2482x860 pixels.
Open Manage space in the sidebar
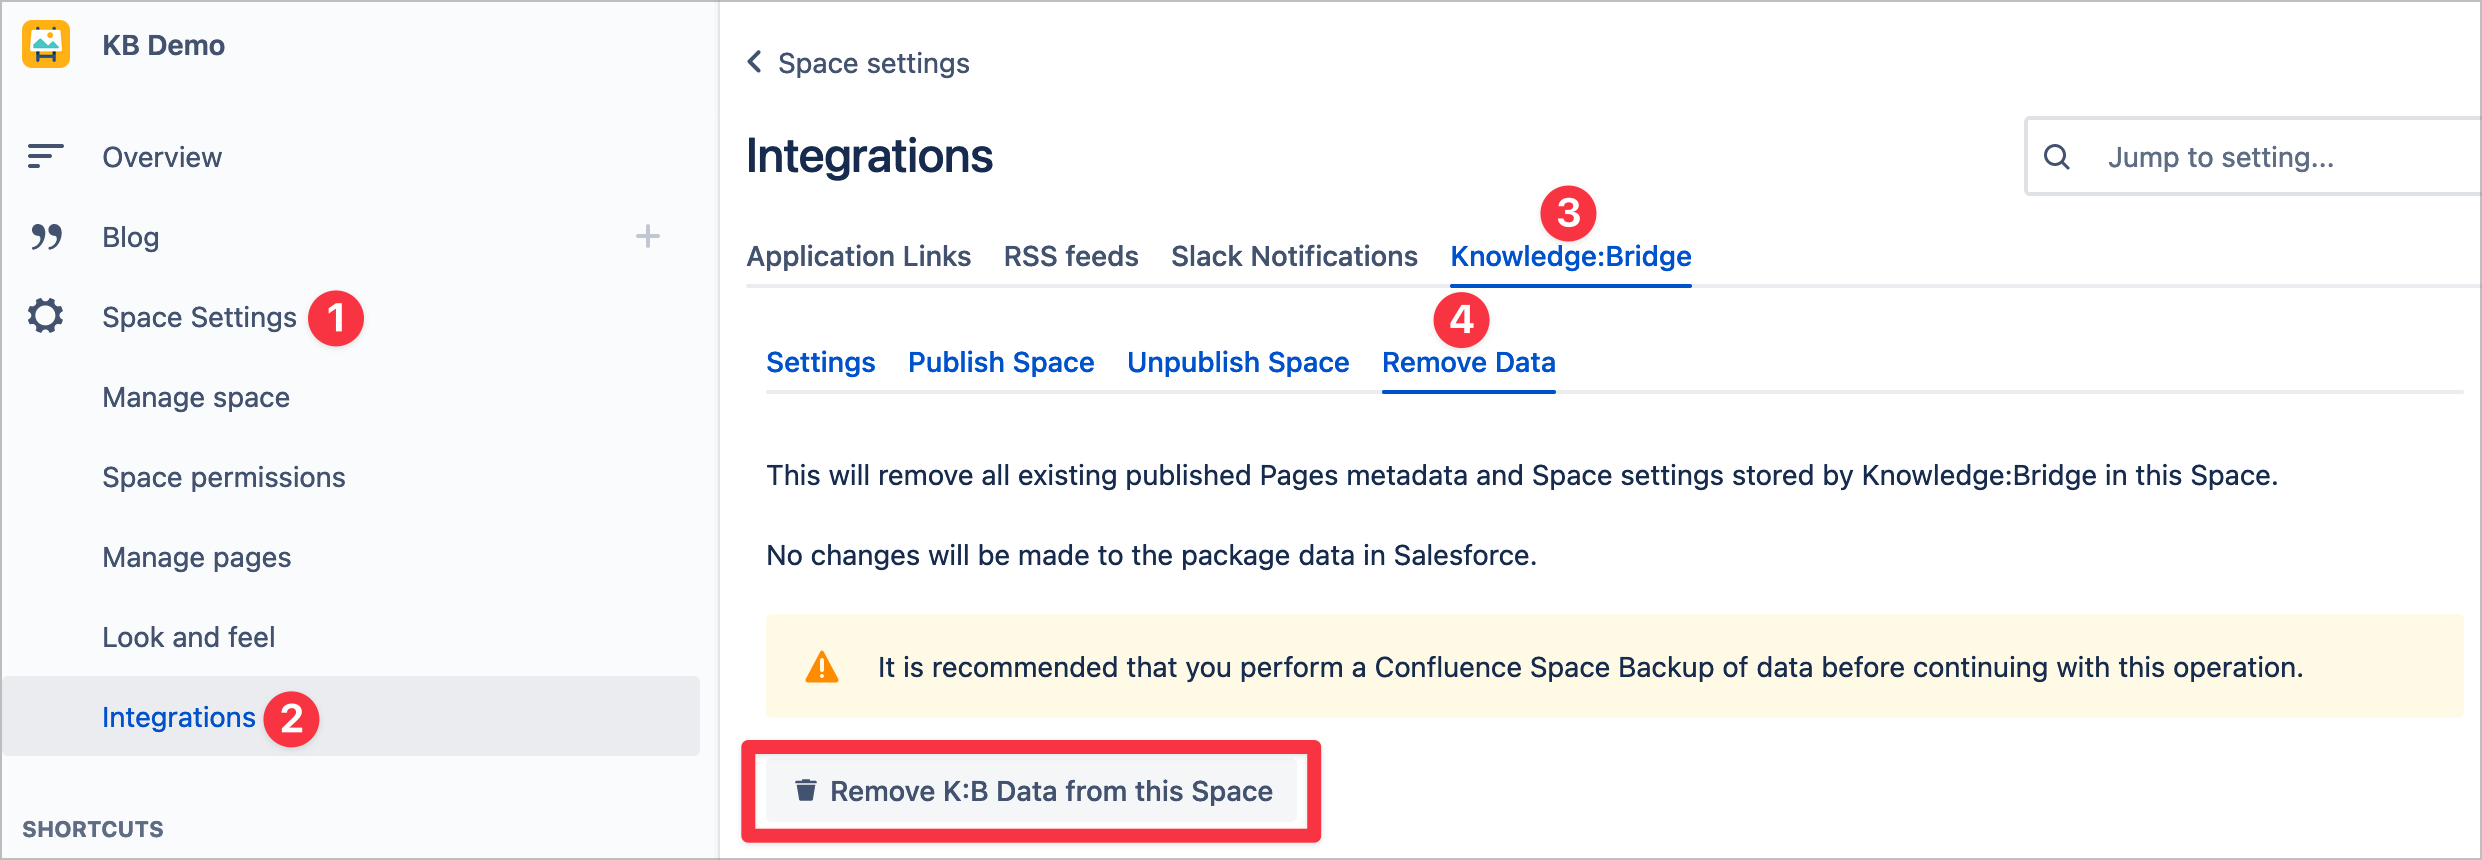(196, 397)
